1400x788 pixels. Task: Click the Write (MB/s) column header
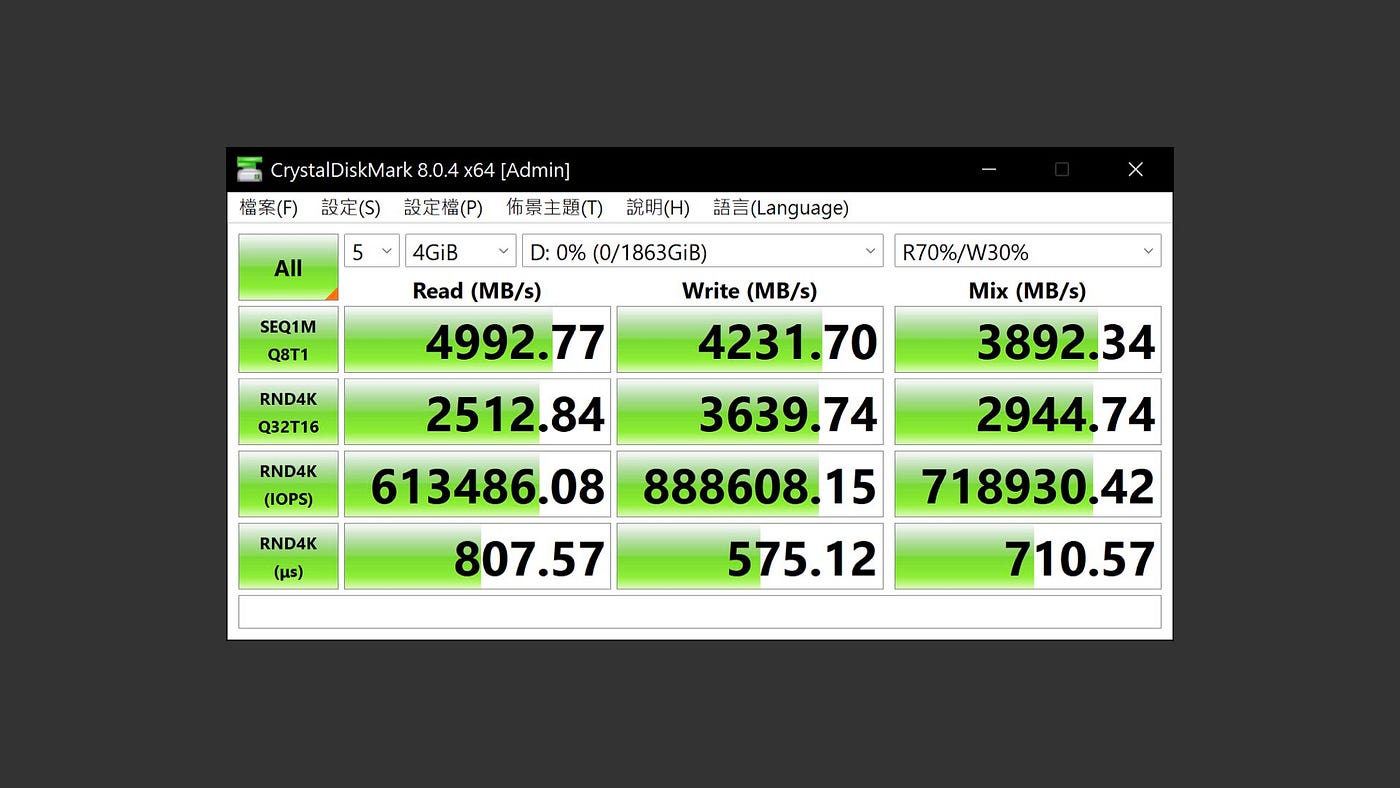pos(750,291)
